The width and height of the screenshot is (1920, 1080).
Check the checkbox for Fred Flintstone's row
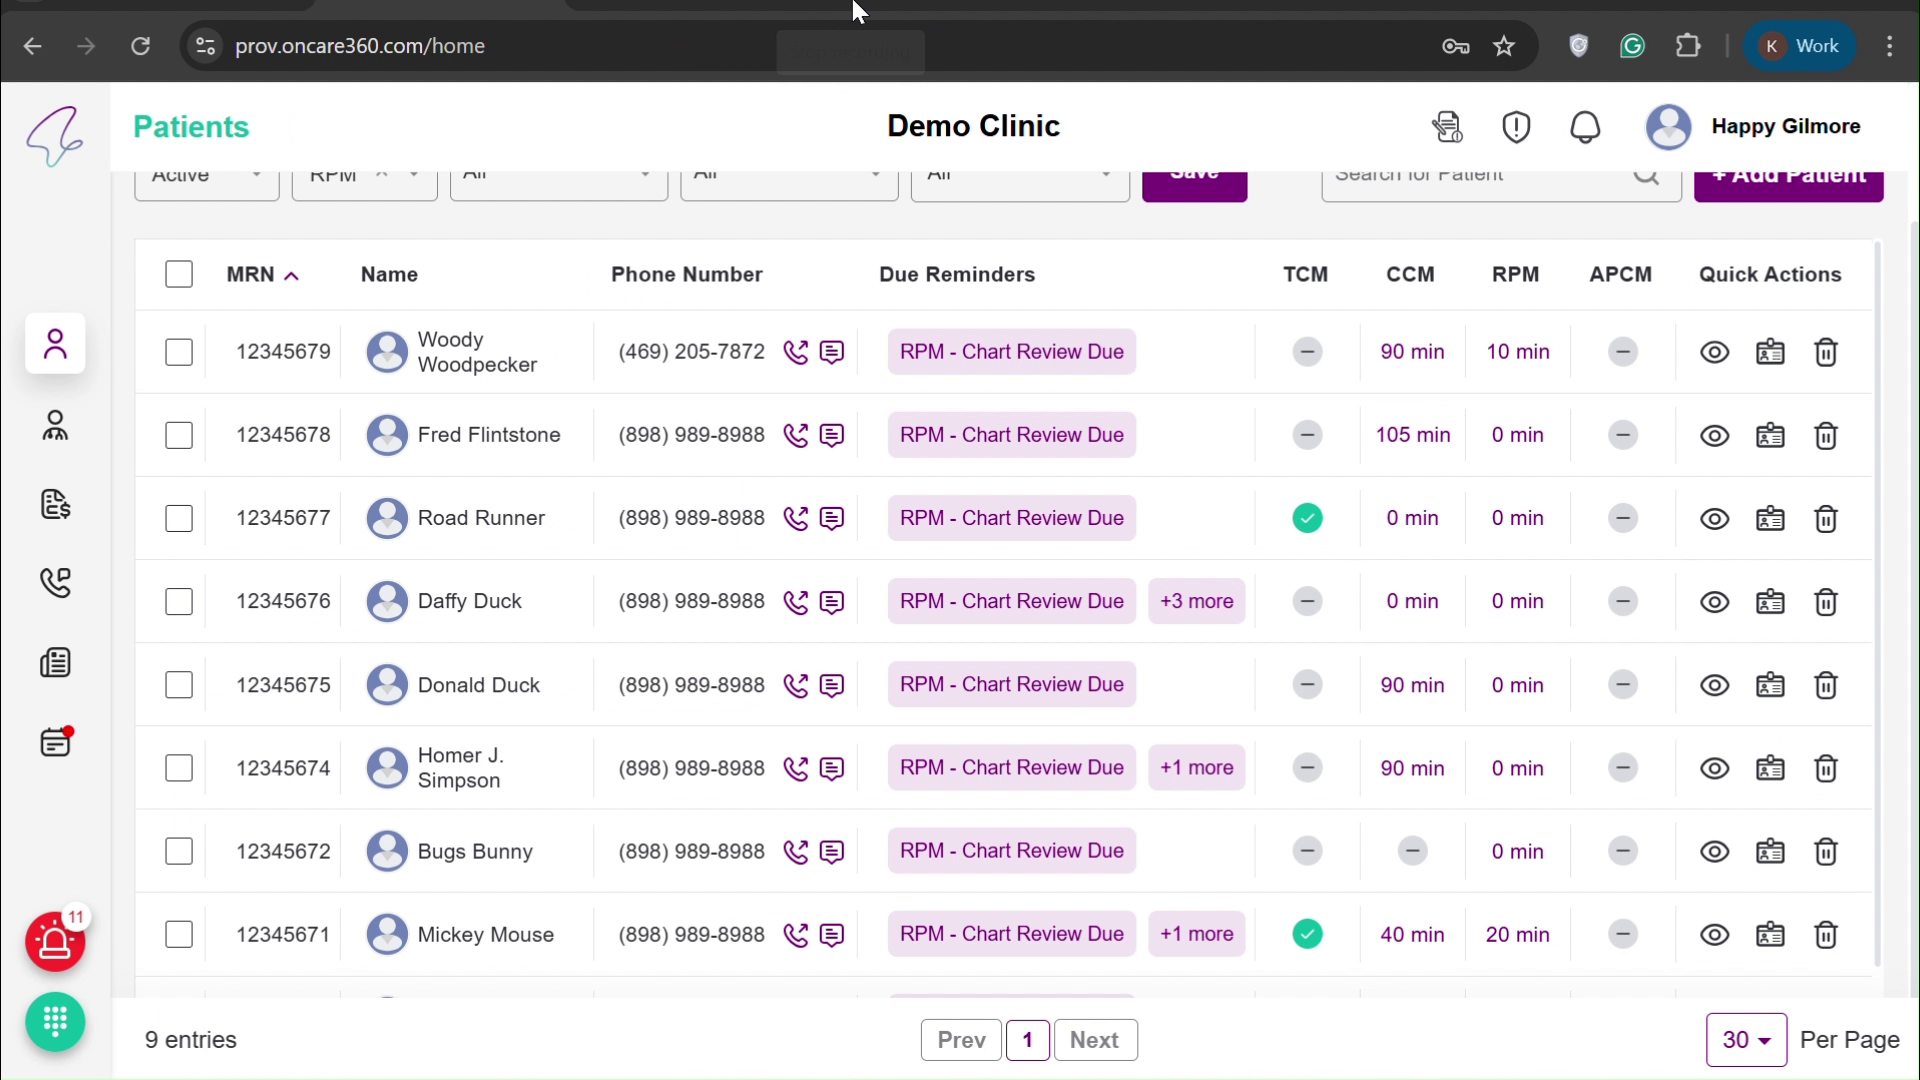[179, 435]
